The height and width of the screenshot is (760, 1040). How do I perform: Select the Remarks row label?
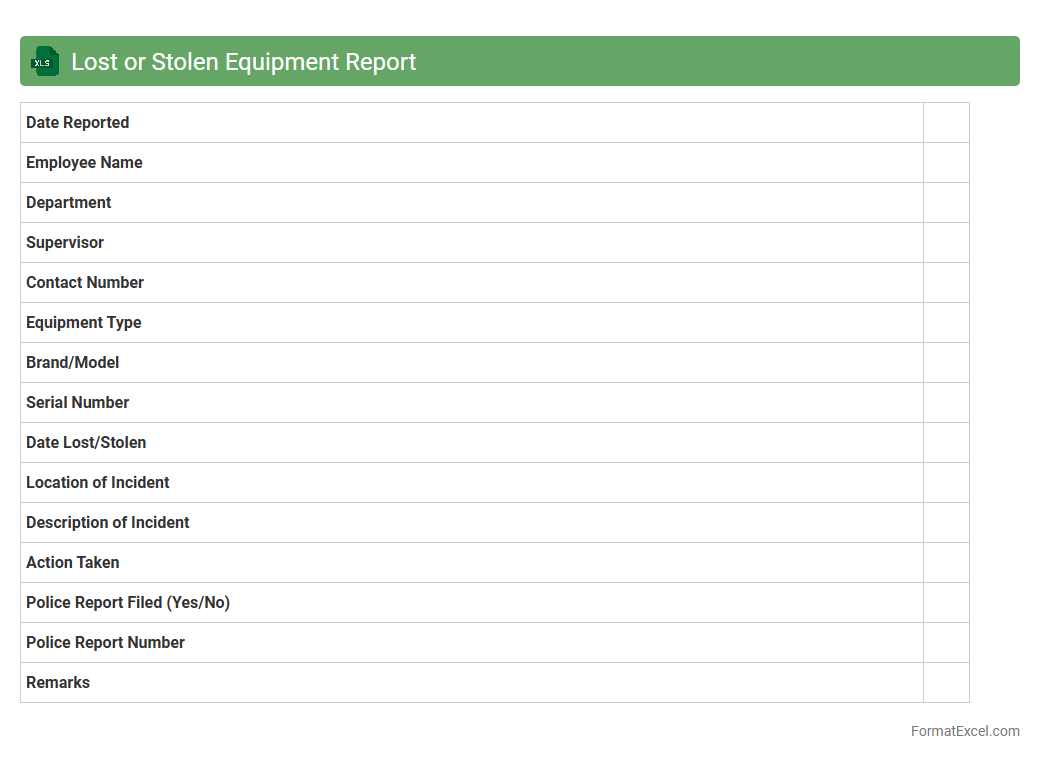58,683
